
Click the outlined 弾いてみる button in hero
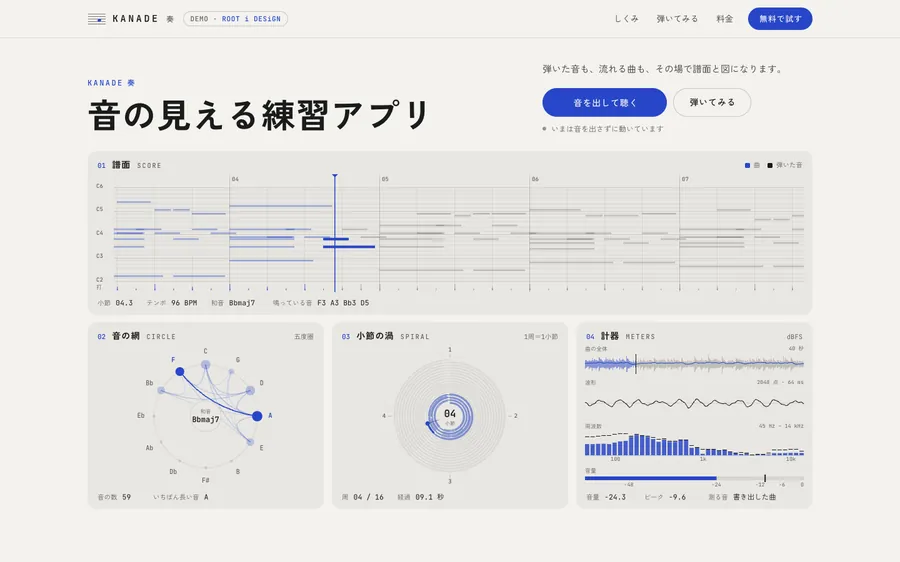click(712, 102)
